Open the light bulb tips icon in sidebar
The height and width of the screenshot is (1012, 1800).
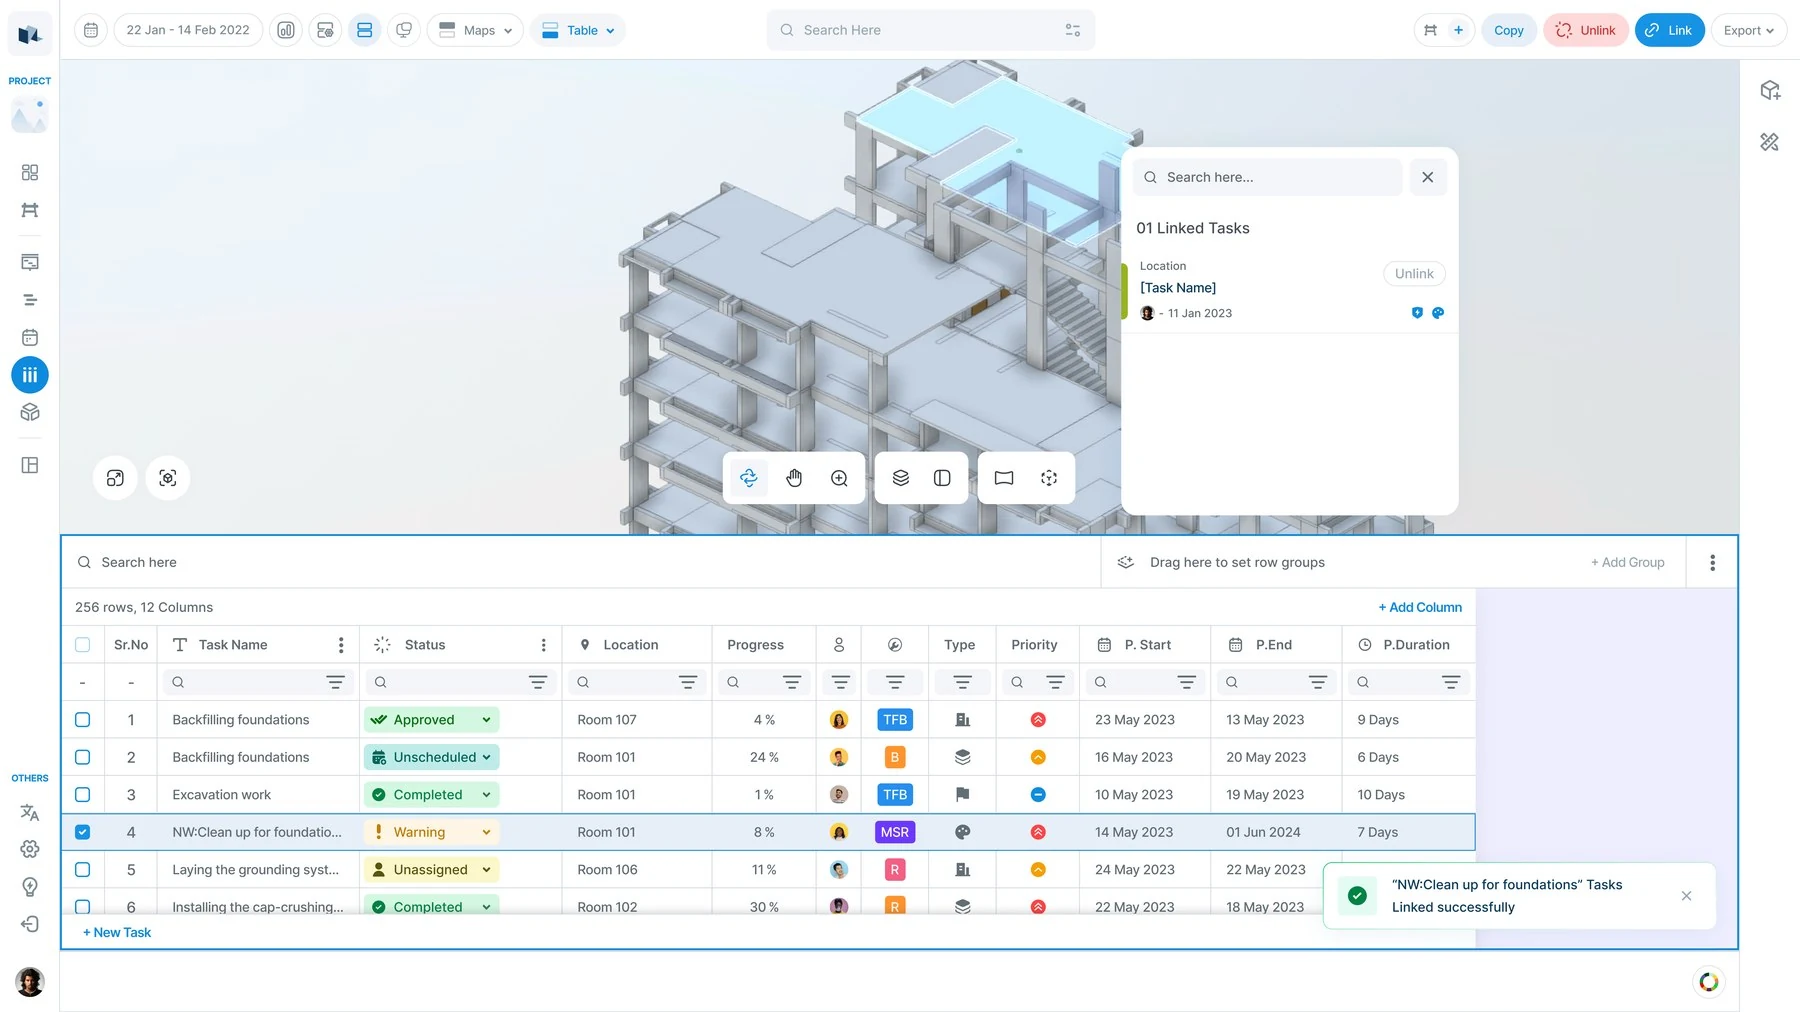click(x=30, y=887)
